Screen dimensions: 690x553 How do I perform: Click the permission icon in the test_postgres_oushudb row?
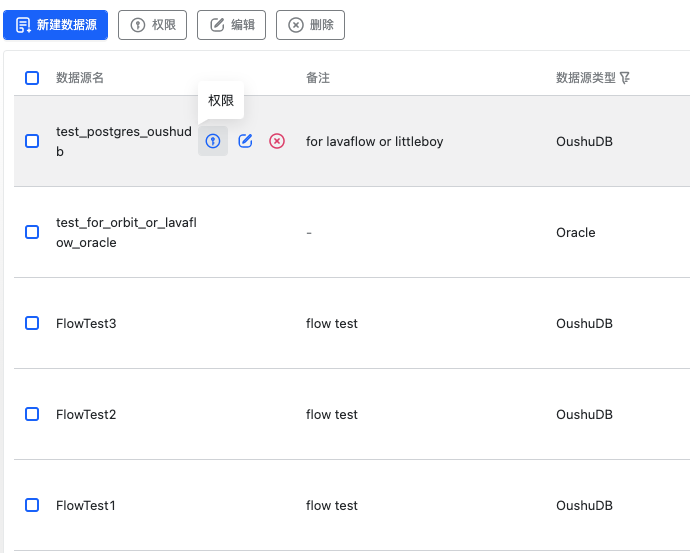212,141
